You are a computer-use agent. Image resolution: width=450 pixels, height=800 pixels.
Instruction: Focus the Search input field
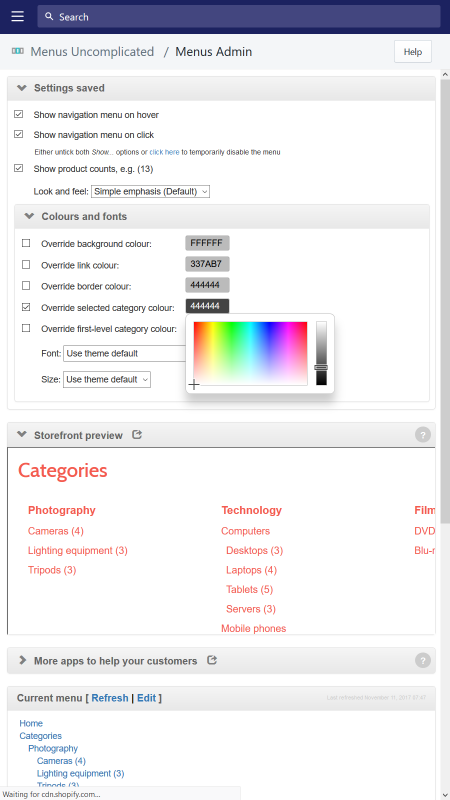239,17
